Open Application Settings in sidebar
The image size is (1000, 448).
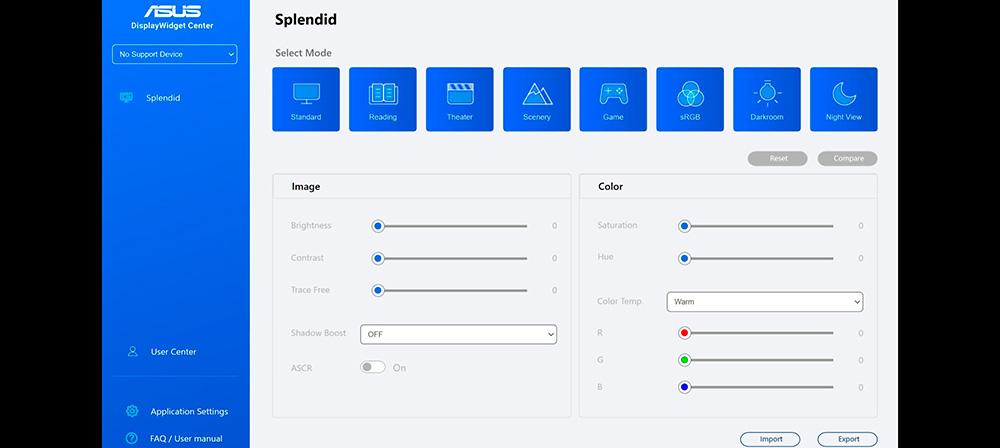tap(189, 412)
